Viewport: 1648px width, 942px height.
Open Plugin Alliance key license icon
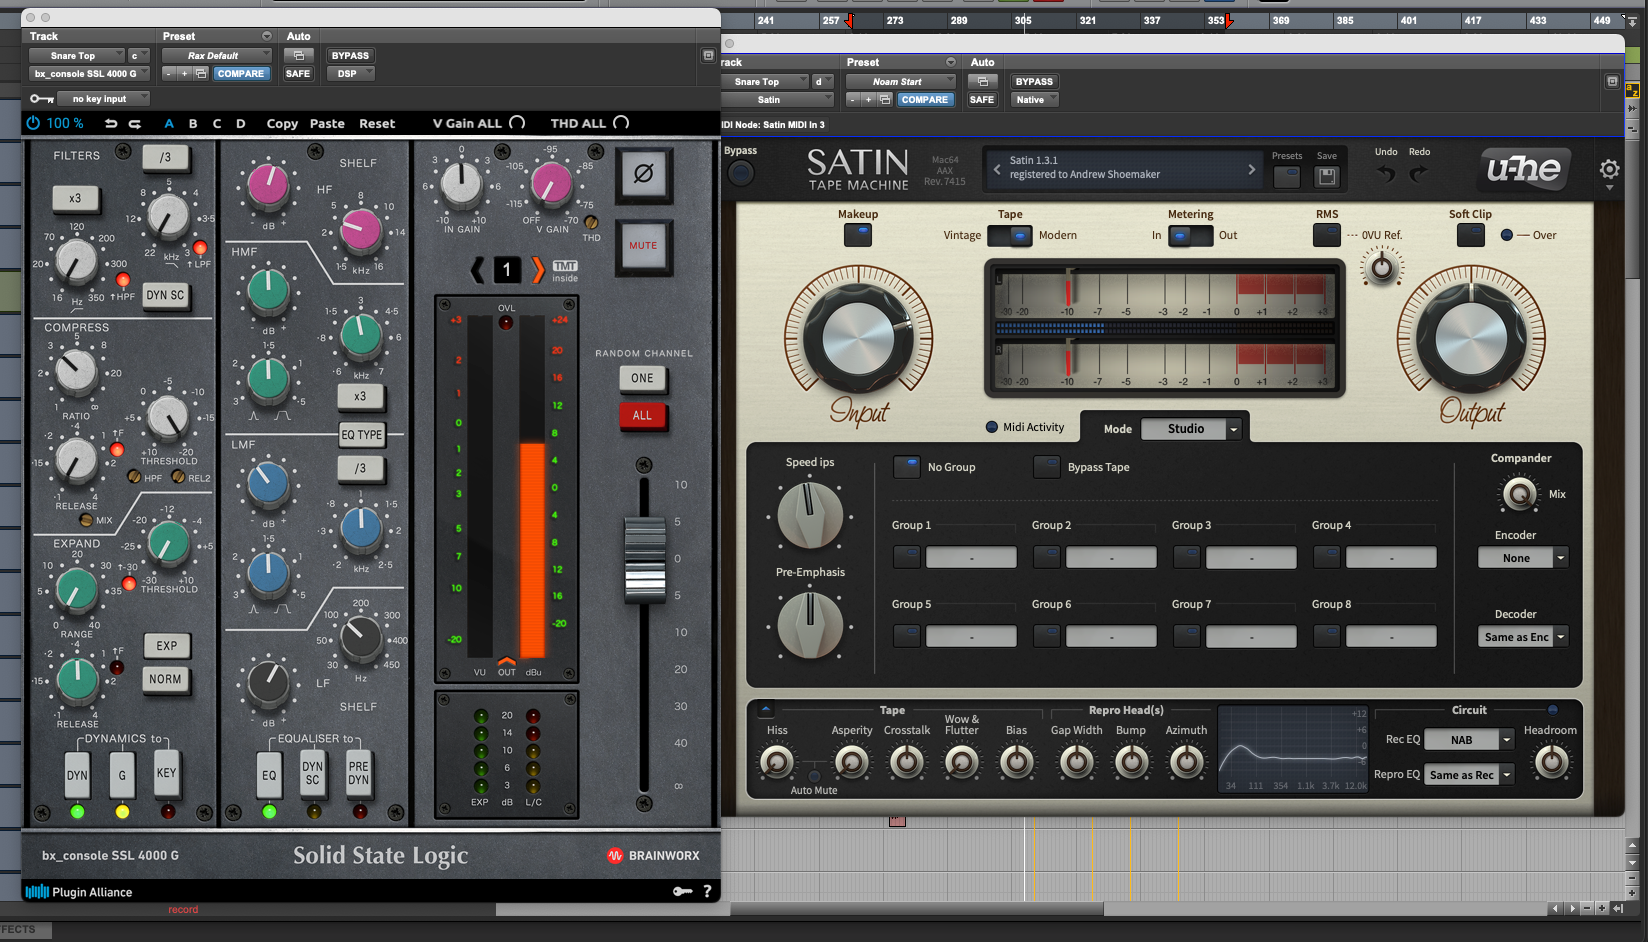pos(683,891)
